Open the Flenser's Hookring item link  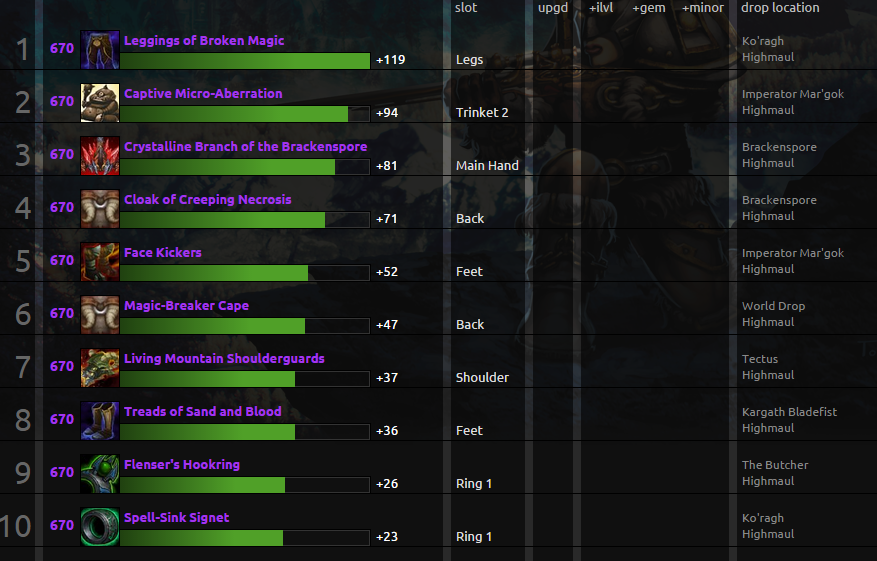pyautogui.click(x=182, y=465)
